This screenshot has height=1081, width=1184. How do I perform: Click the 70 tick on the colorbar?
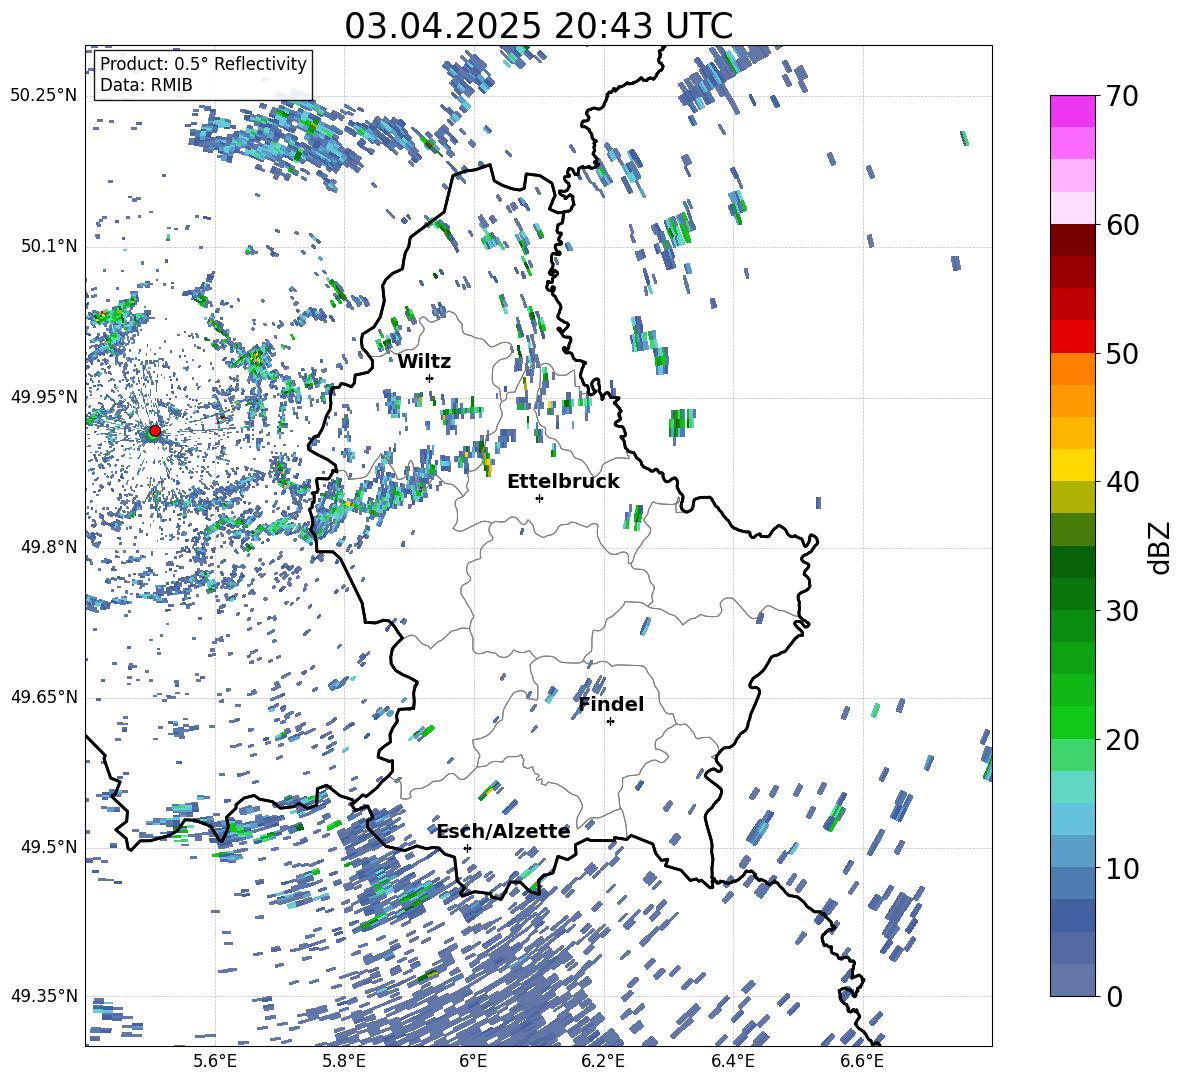pyautogui.click(x=1122, y=96)
